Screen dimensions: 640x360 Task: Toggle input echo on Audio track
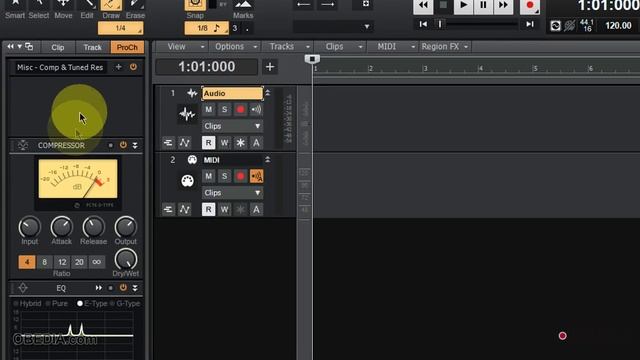point(256,109)
